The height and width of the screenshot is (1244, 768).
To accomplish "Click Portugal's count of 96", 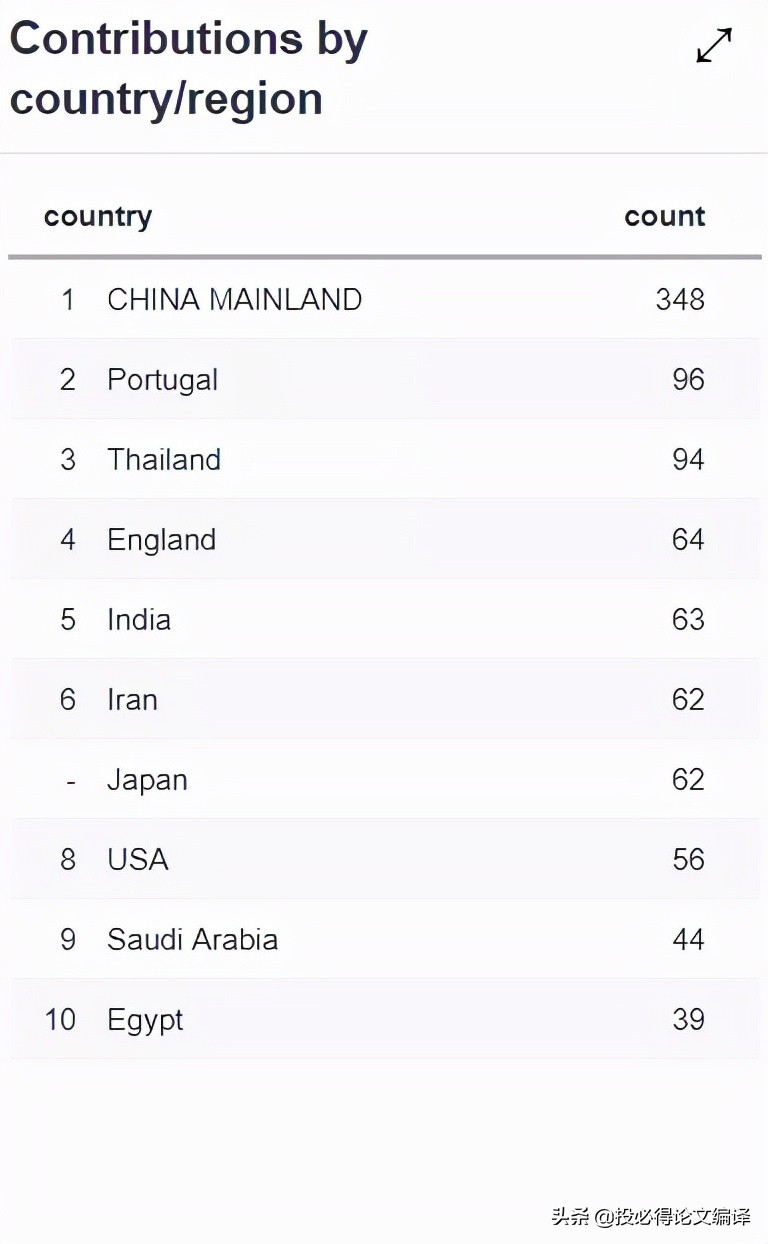I will pyautogui.click(x=688, y=380).
